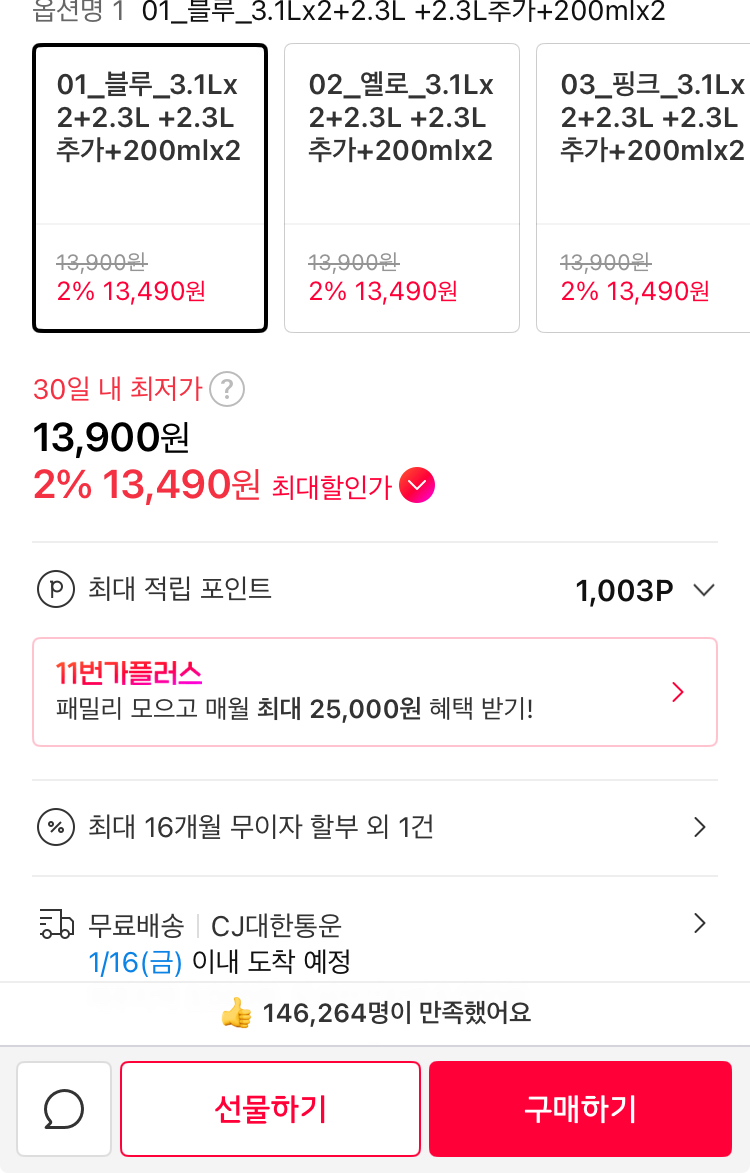Tap the red arrow in 11번가플러스 banner
The image size is (750, 1173).
678,692
